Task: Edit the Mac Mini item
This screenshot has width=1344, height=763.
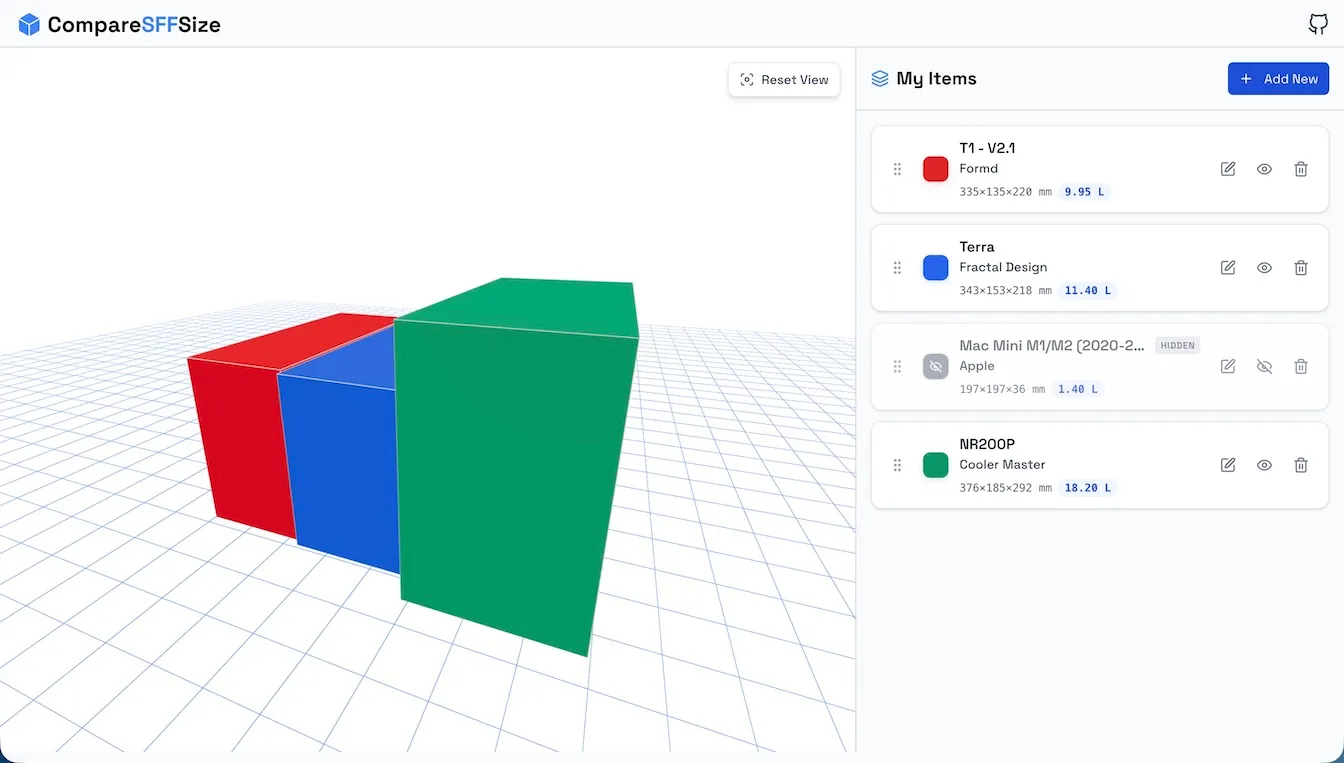Action: point(1228,367)
